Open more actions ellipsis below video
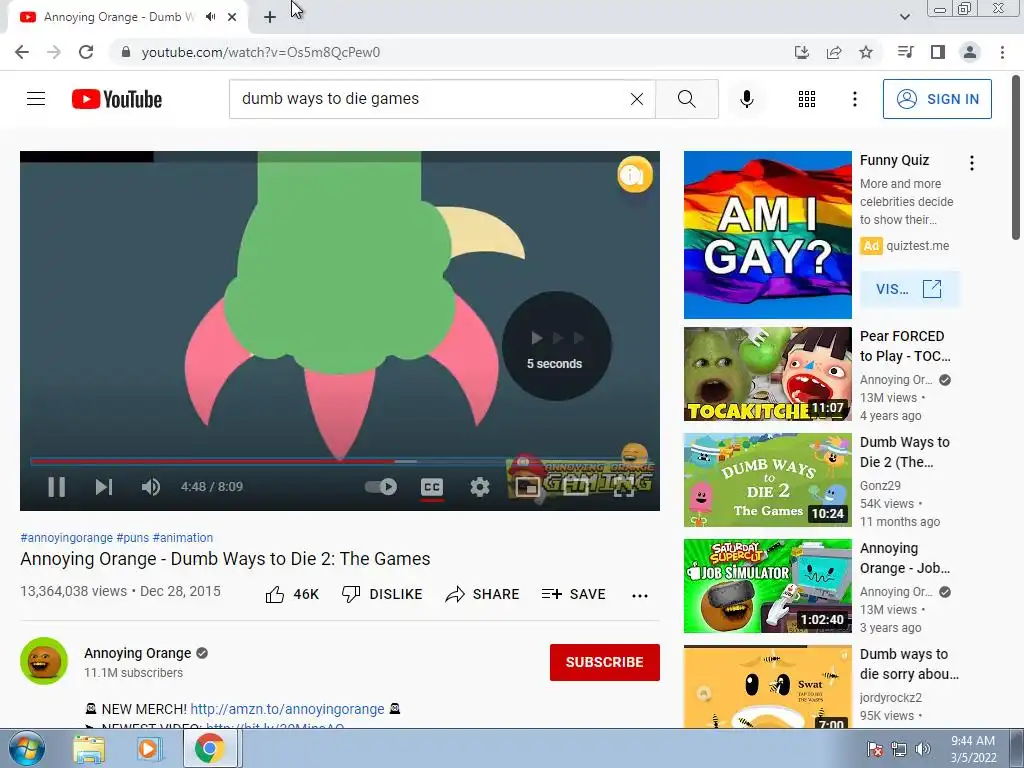This screenshot has height=768, width=1024. tap(640, 595)
